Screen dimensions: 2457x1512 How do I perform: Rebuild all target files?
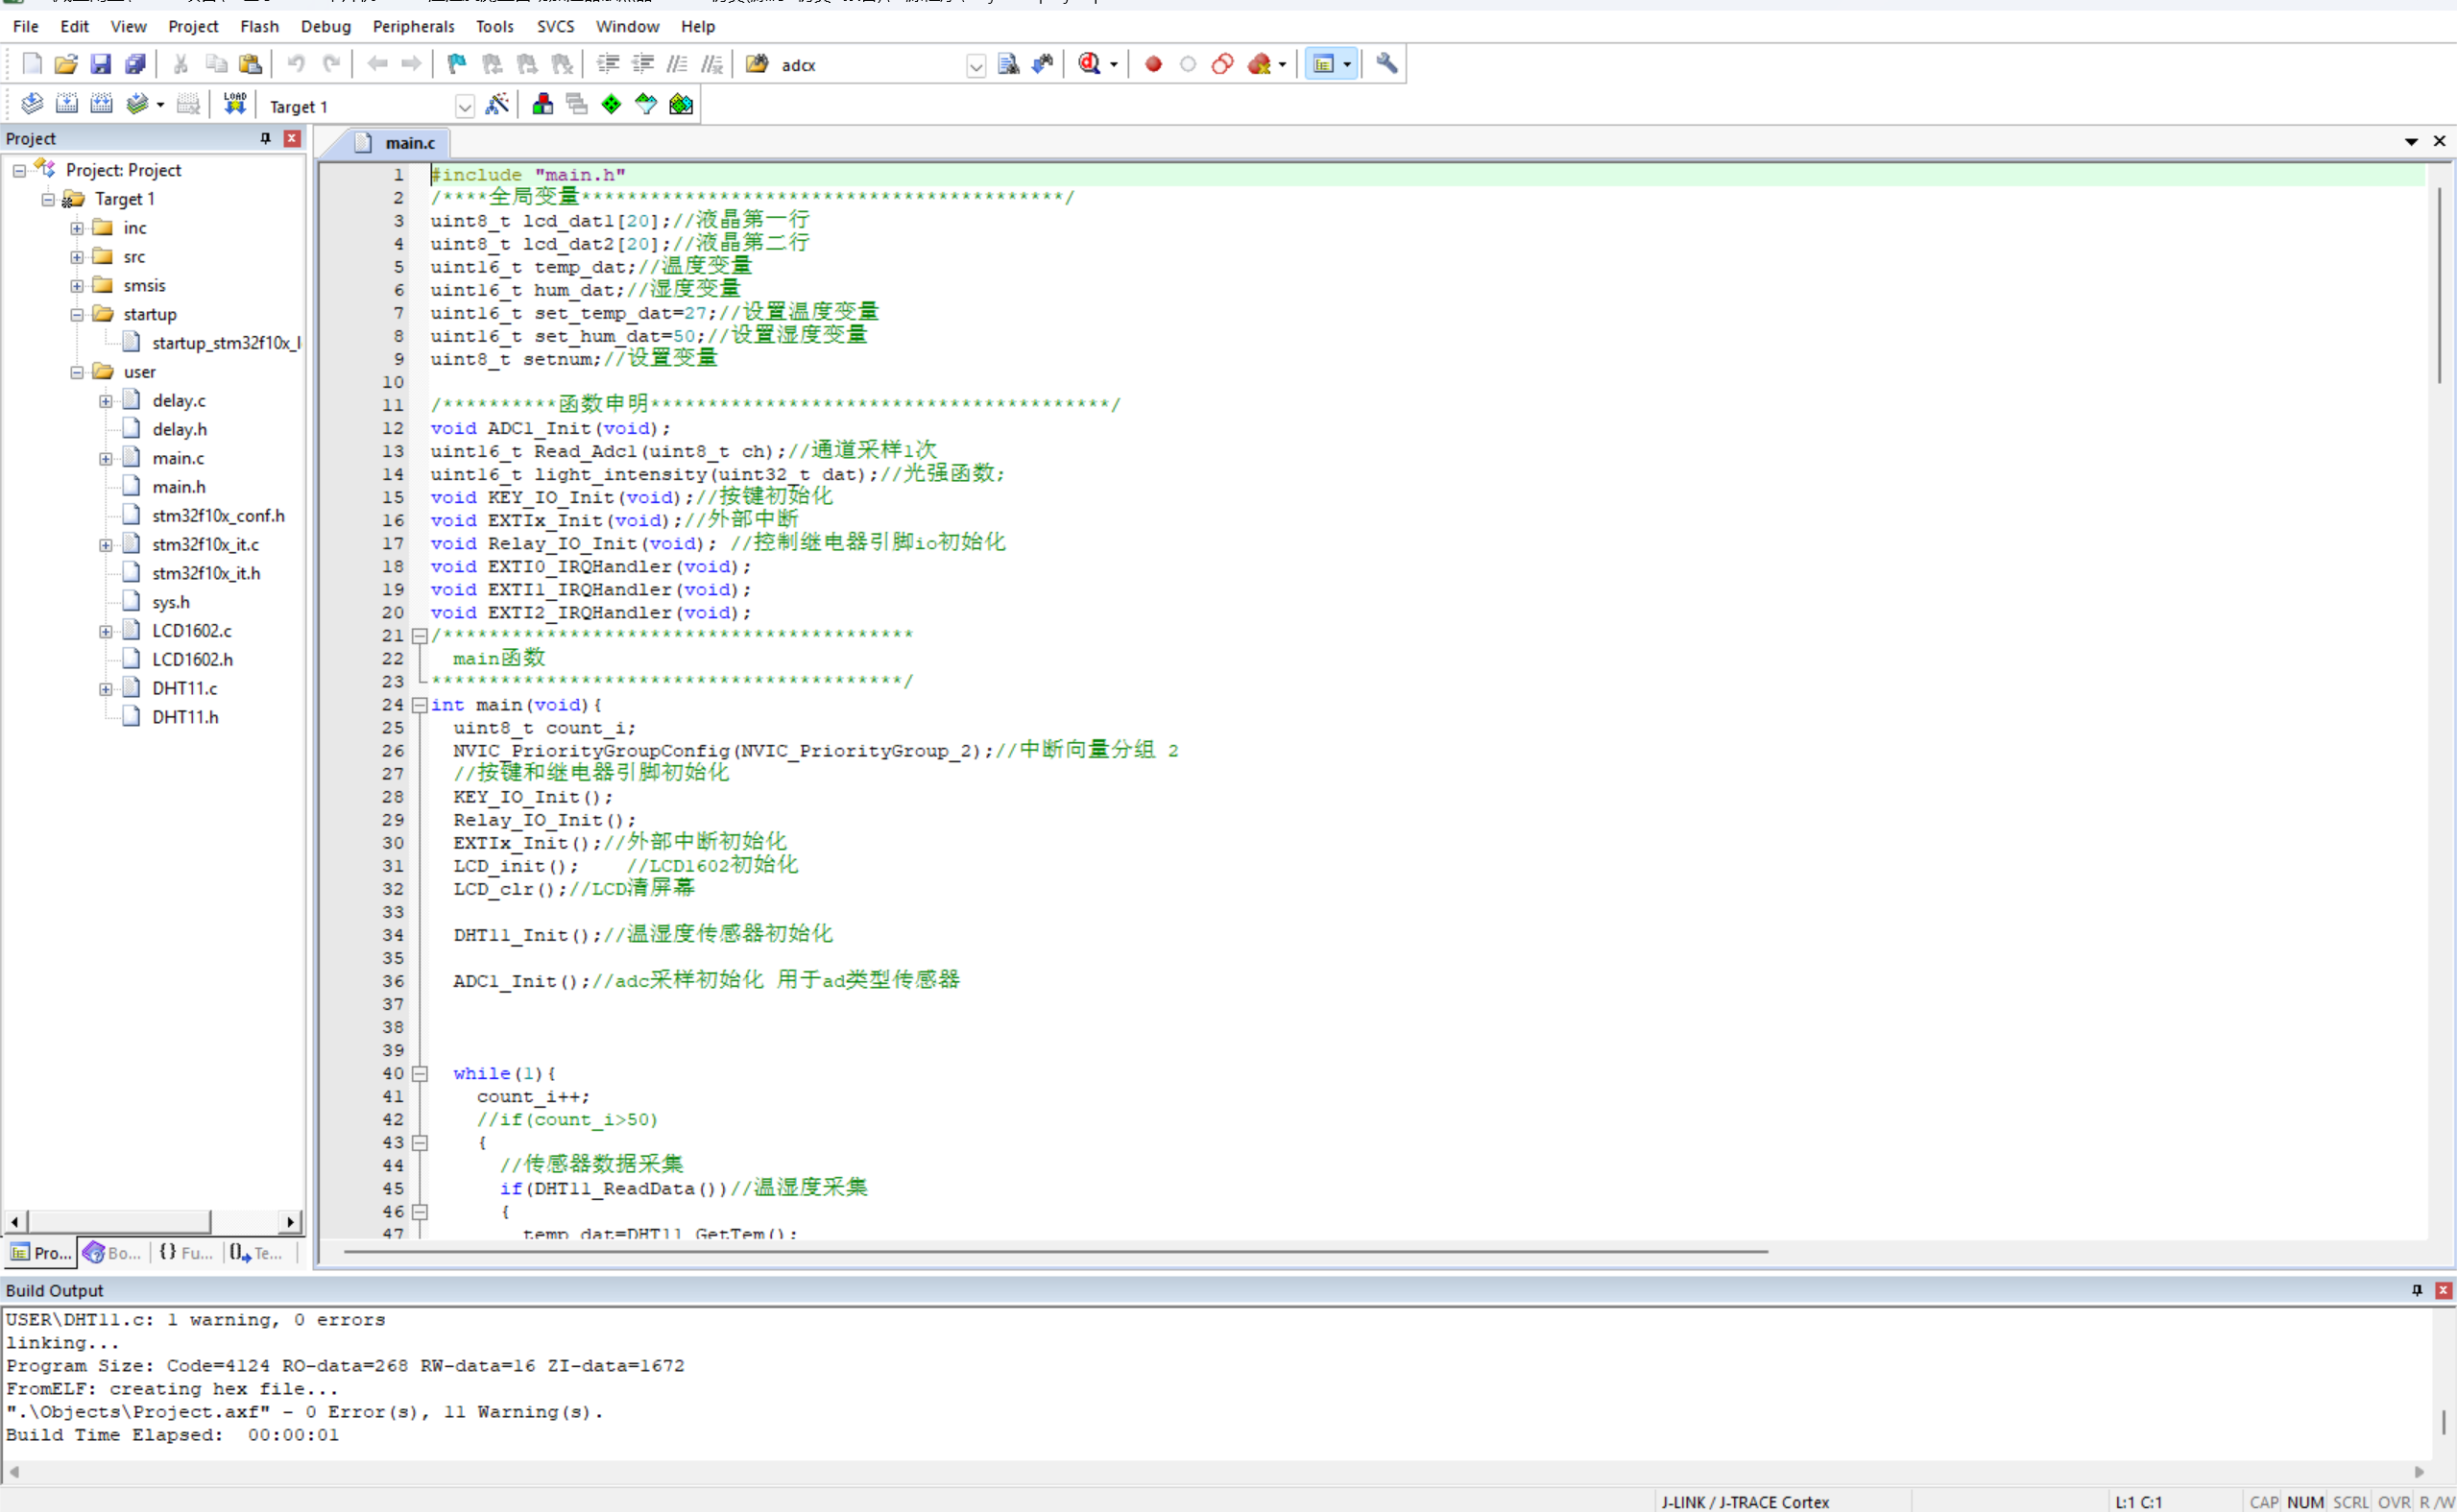(x=101, y=104)
